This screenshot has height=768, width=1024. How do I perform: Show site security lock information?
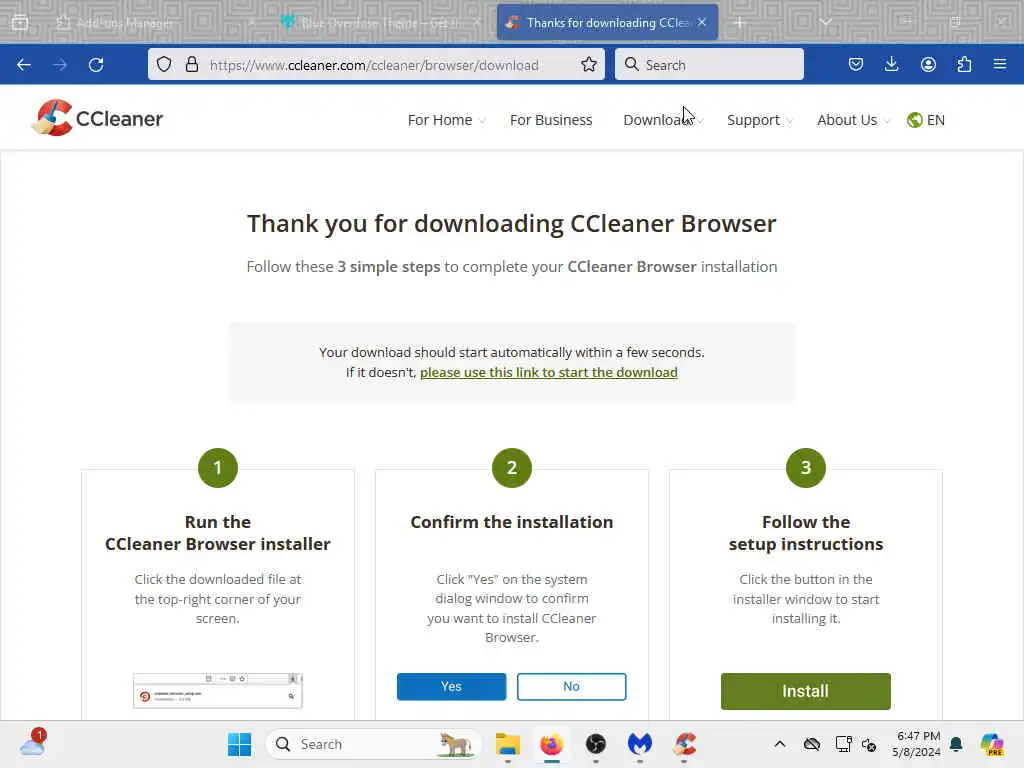tap(191, 64)
